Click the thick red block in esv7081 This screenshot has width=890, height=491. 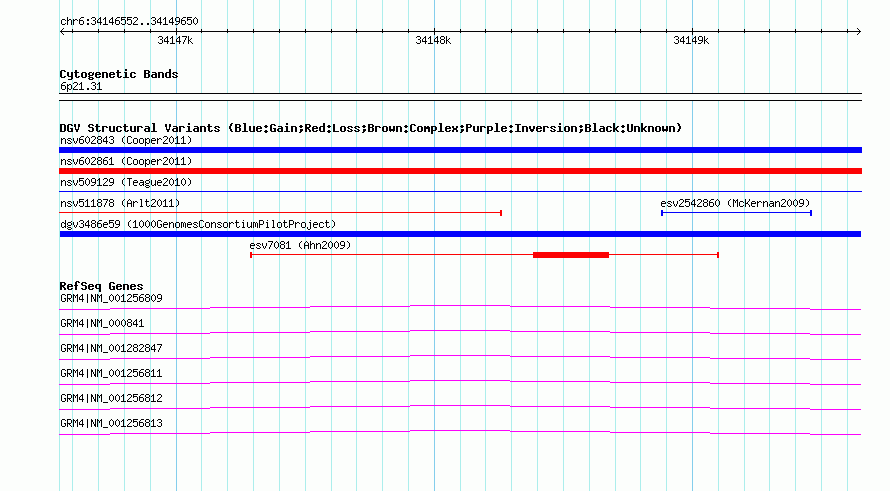point(571,255)
